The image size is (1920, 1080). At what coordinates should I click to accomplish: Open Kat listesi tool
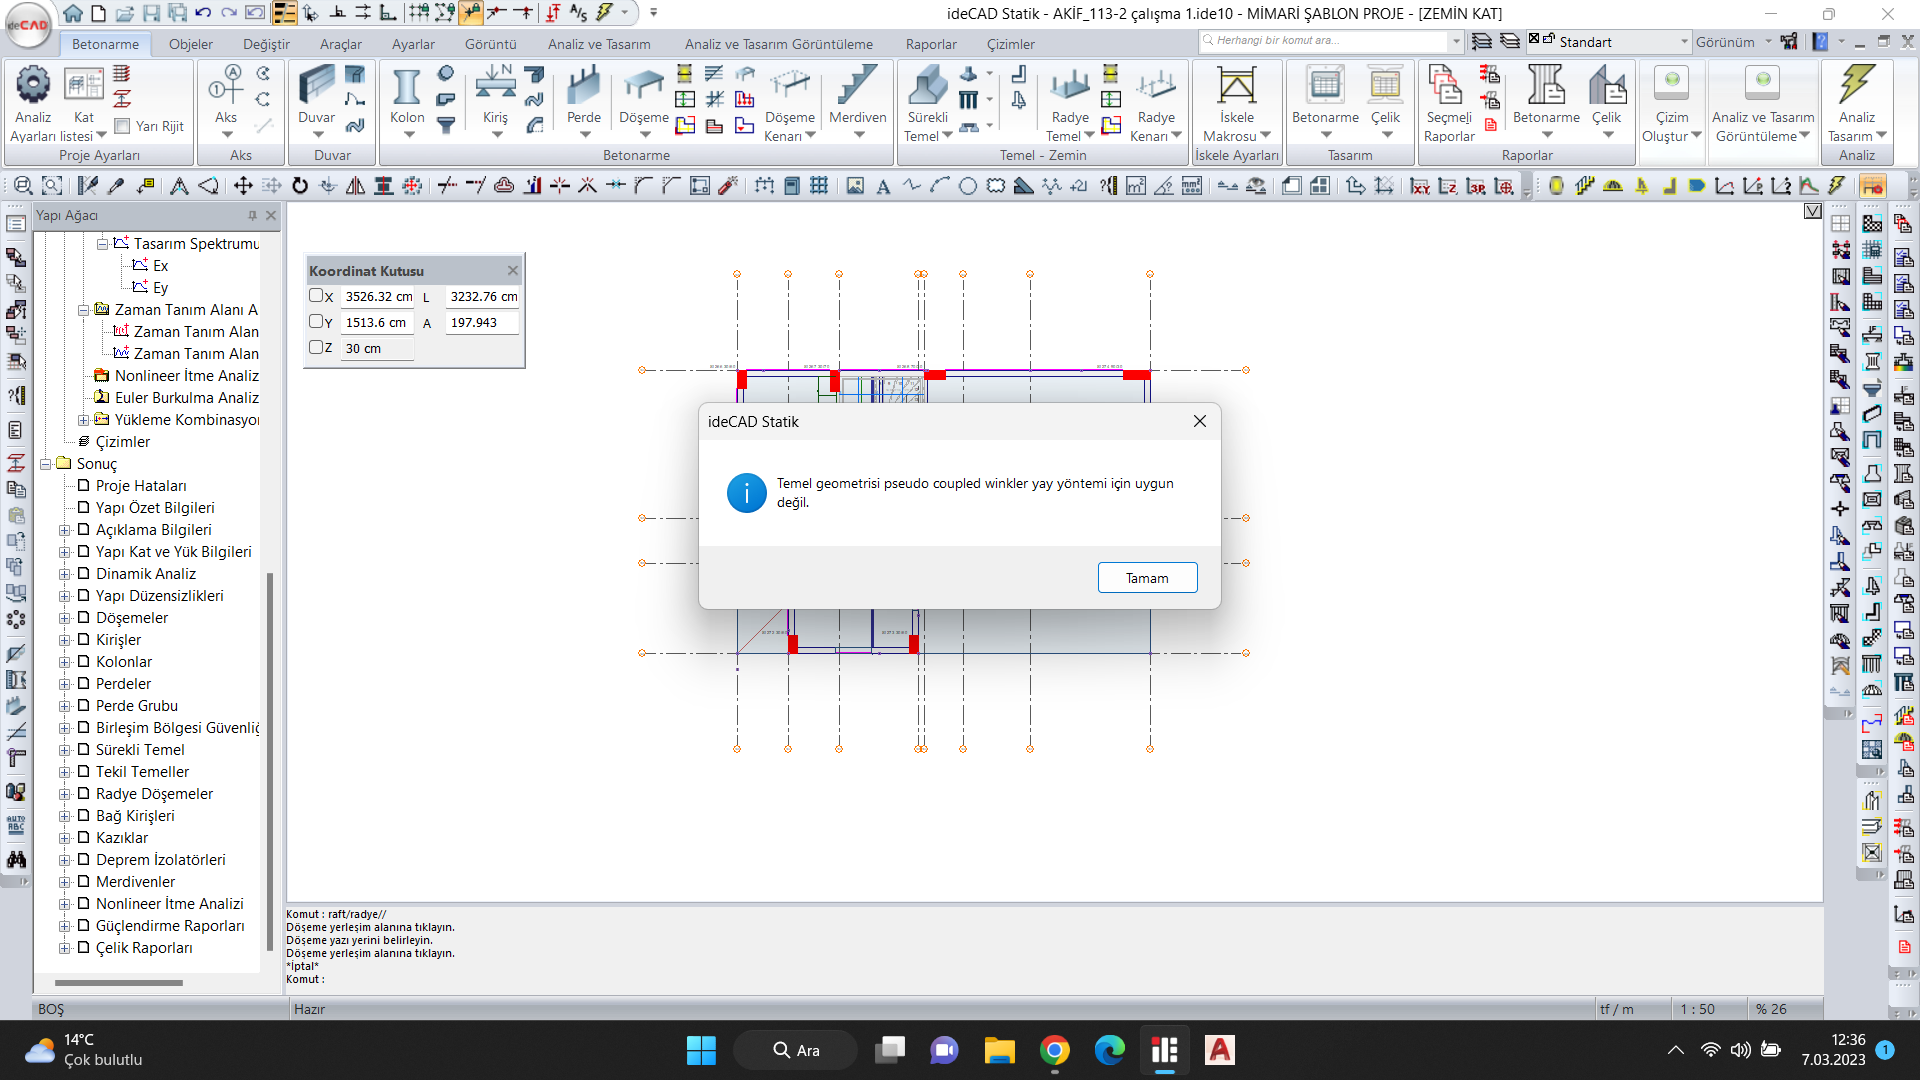(x=83, y=84)
